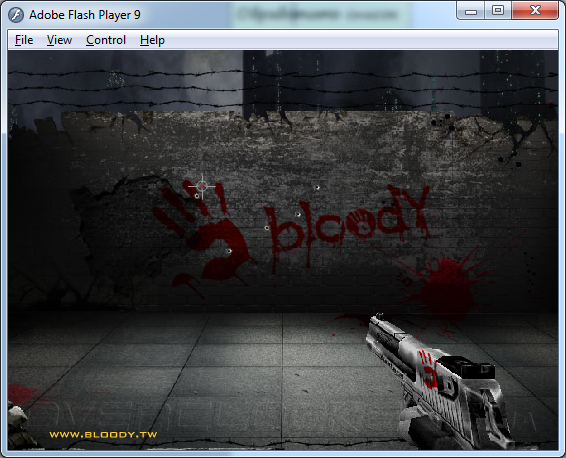Open the Control menu
Viewport: 566px width, 458px height.
[x=106, y=40]
